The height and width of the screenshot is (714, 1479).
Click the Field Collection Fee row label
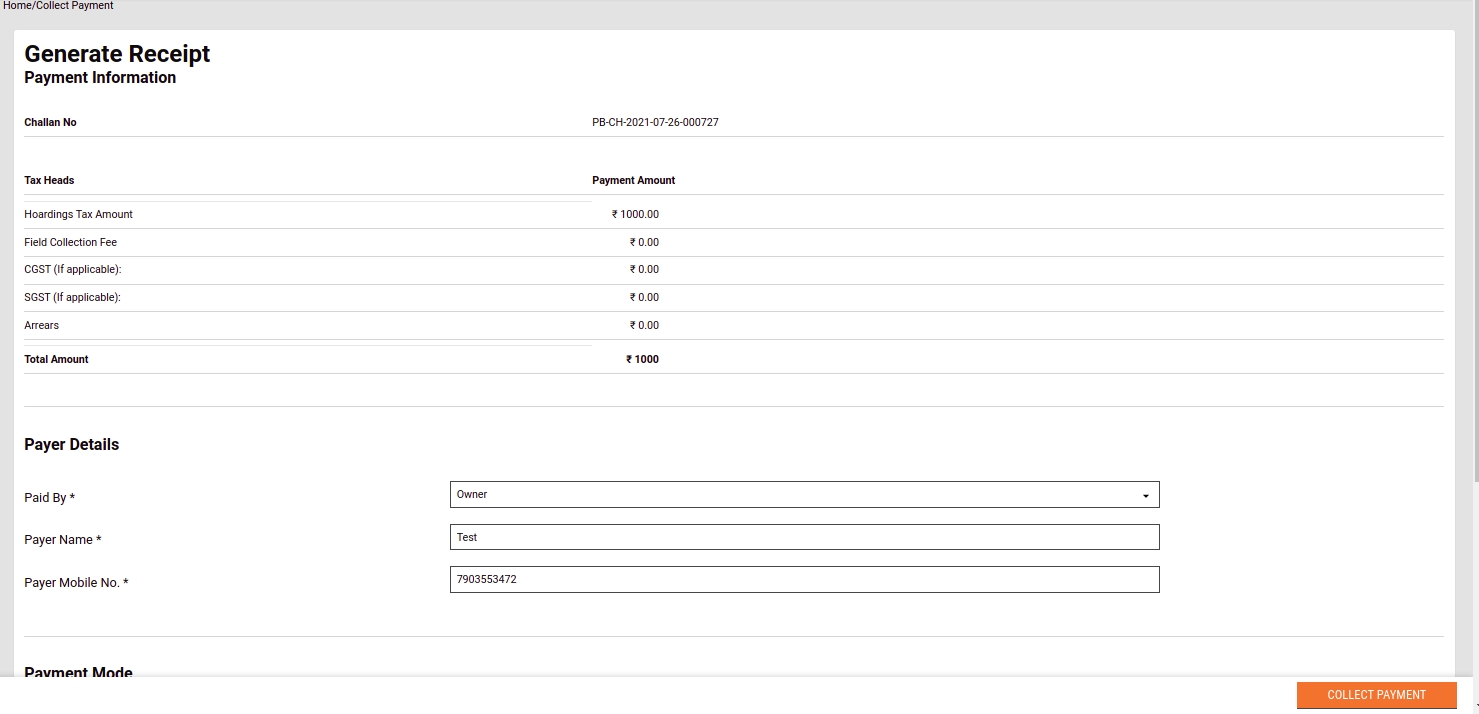pyautogui.click(x=70, y=243)
